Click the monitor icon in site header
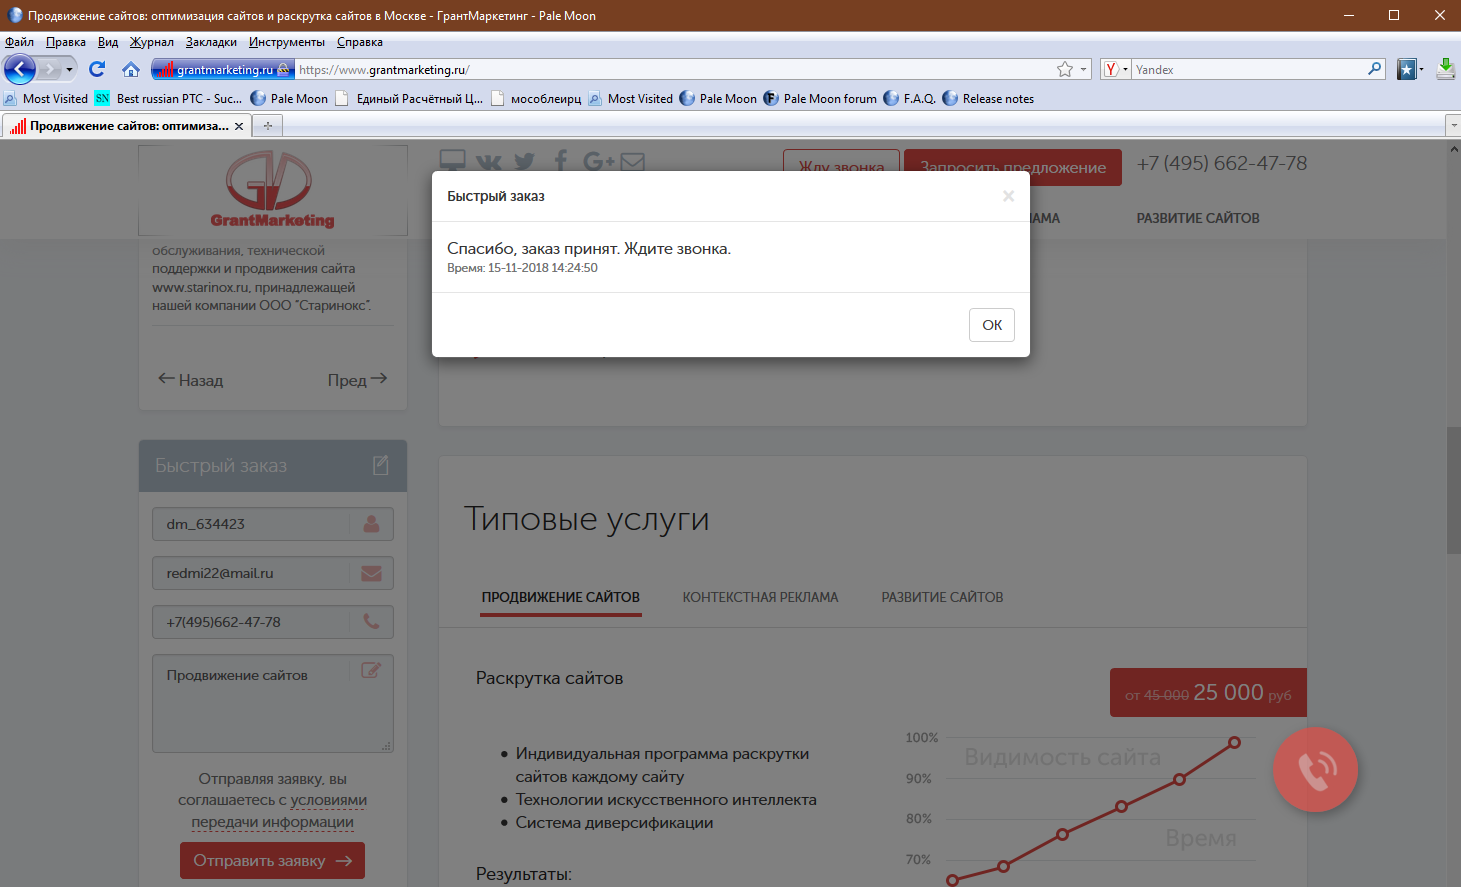This screenshot has height=887, width=1461. point(453,161)
